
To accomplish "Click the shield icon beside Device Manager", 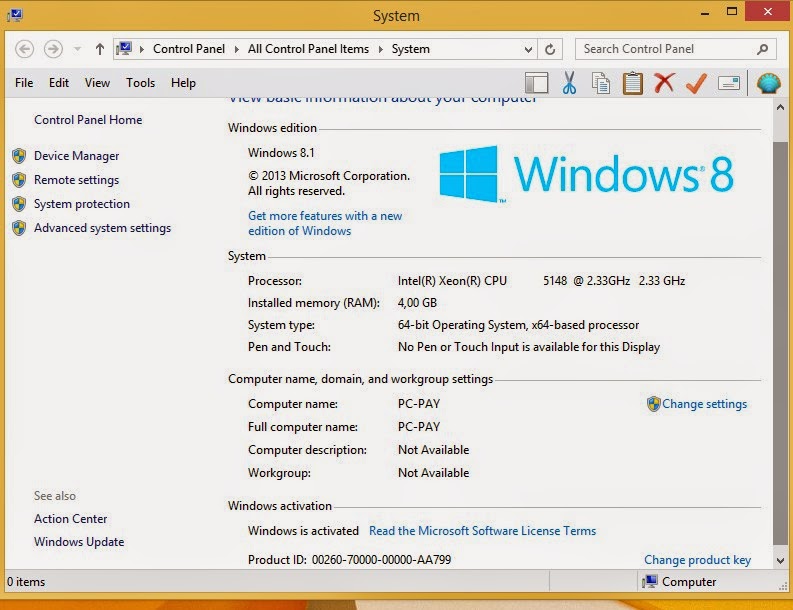I will (19, 156).
